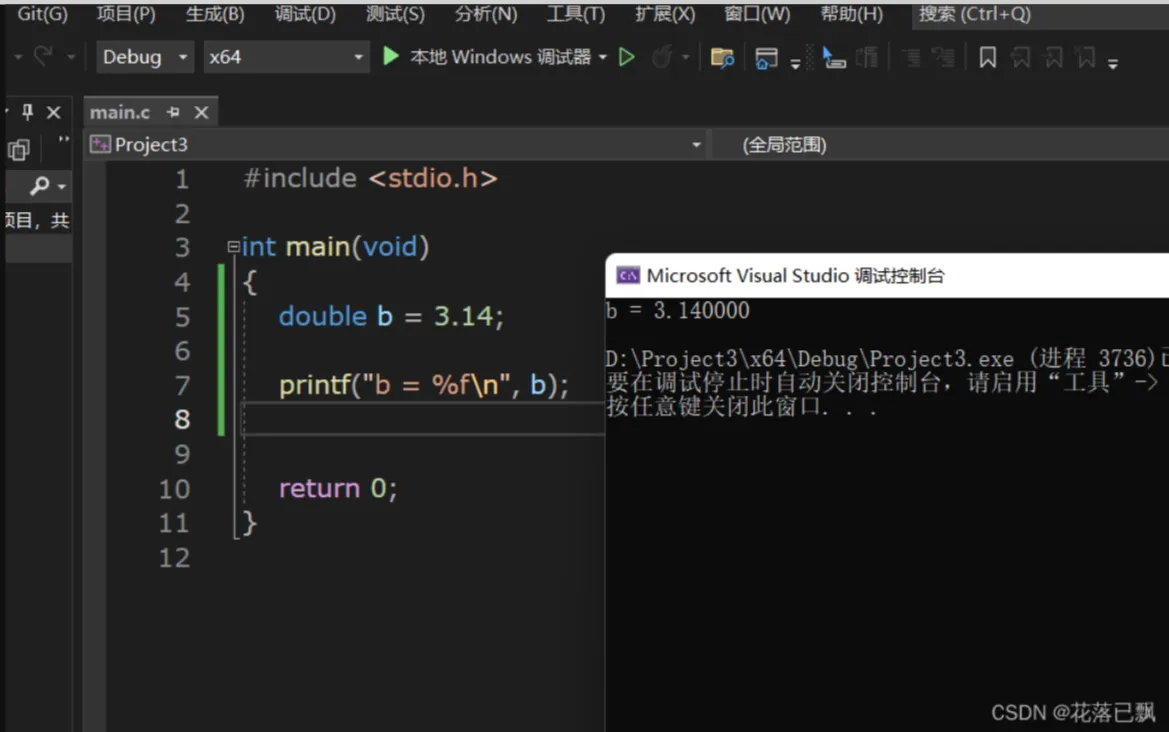Viewport: 1169px width, 732px height.
Task: Open the find-in-files folder icon
Action: tap(722, 57)
